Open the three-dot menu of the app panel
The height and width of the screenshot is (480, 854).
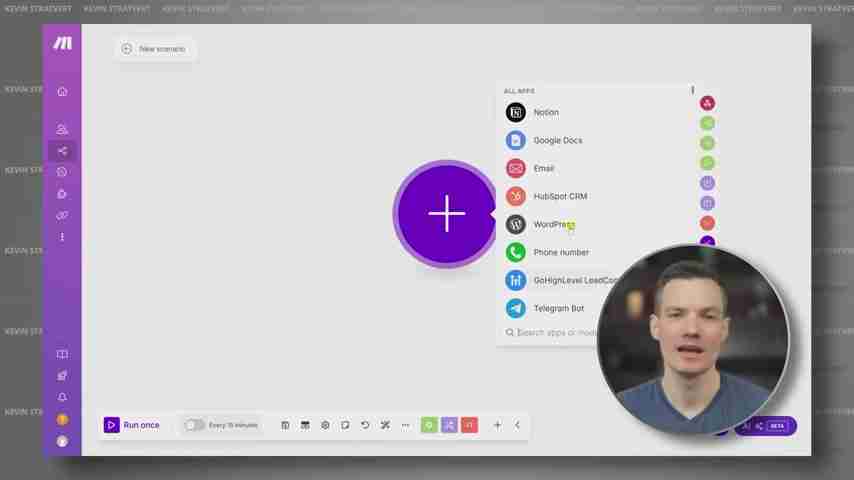pos(692,90)
